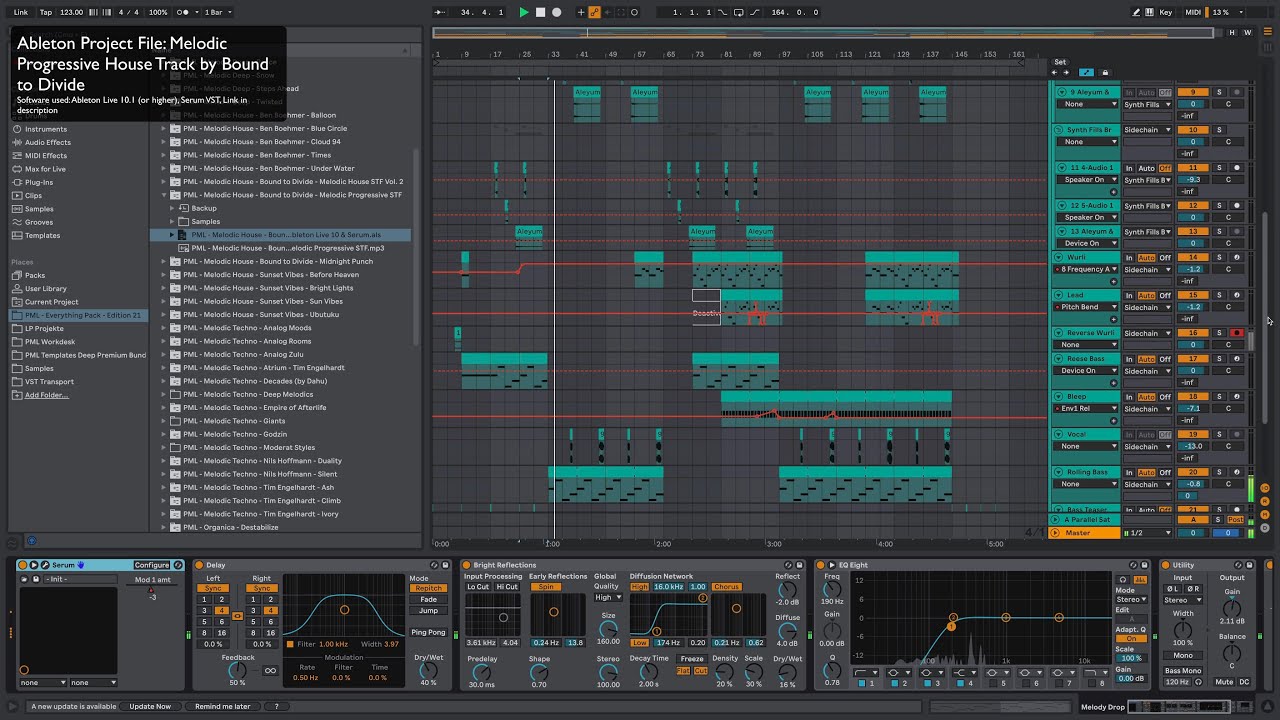
Task: Enable Ping Pong in Delay
Action: 428,632
